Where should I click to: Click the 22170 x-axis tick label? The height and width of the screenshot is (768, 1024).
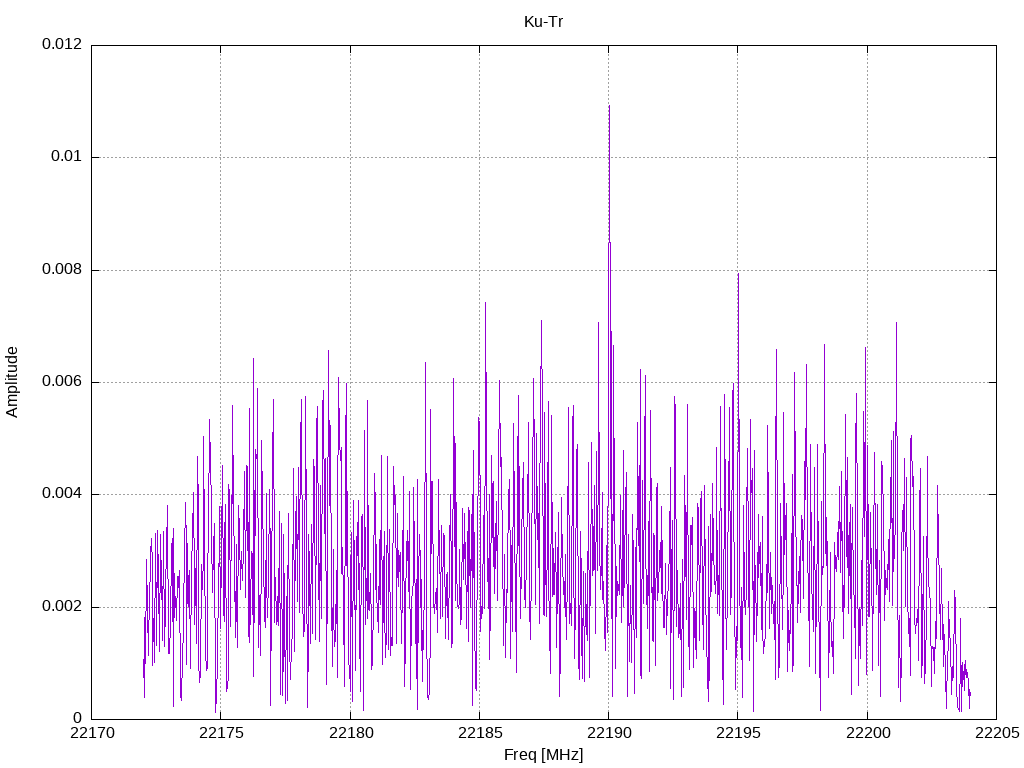91,733
